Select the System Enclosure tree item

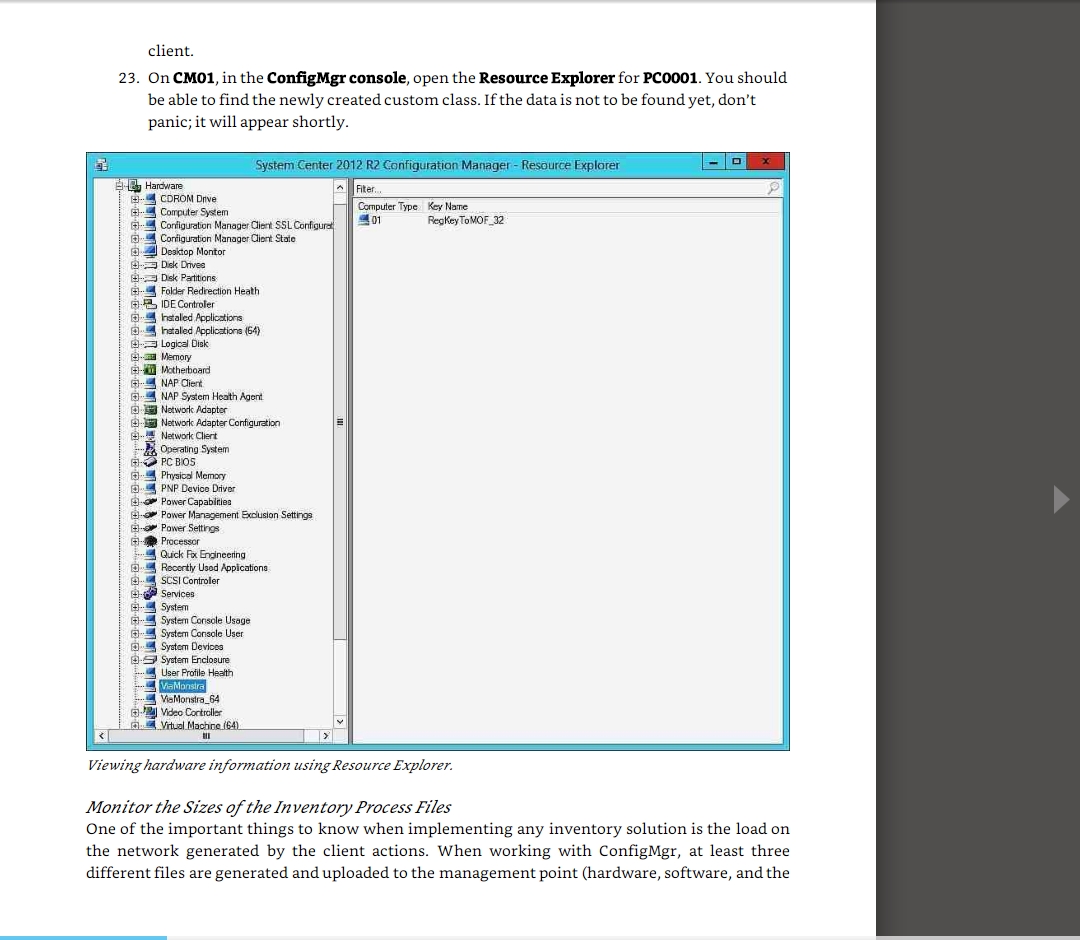coord(195,660)
